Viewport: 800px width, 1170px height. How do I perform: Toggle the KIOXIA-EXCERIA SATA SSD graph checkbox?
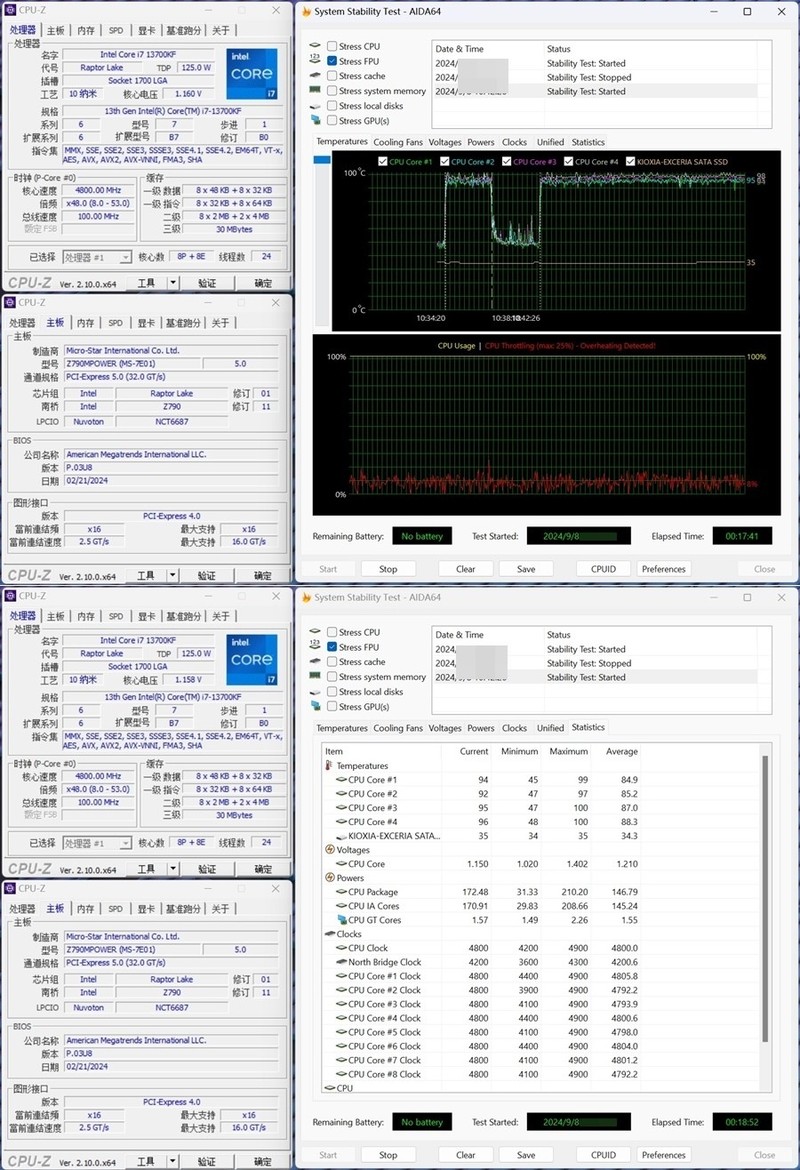tap(630, 162)
